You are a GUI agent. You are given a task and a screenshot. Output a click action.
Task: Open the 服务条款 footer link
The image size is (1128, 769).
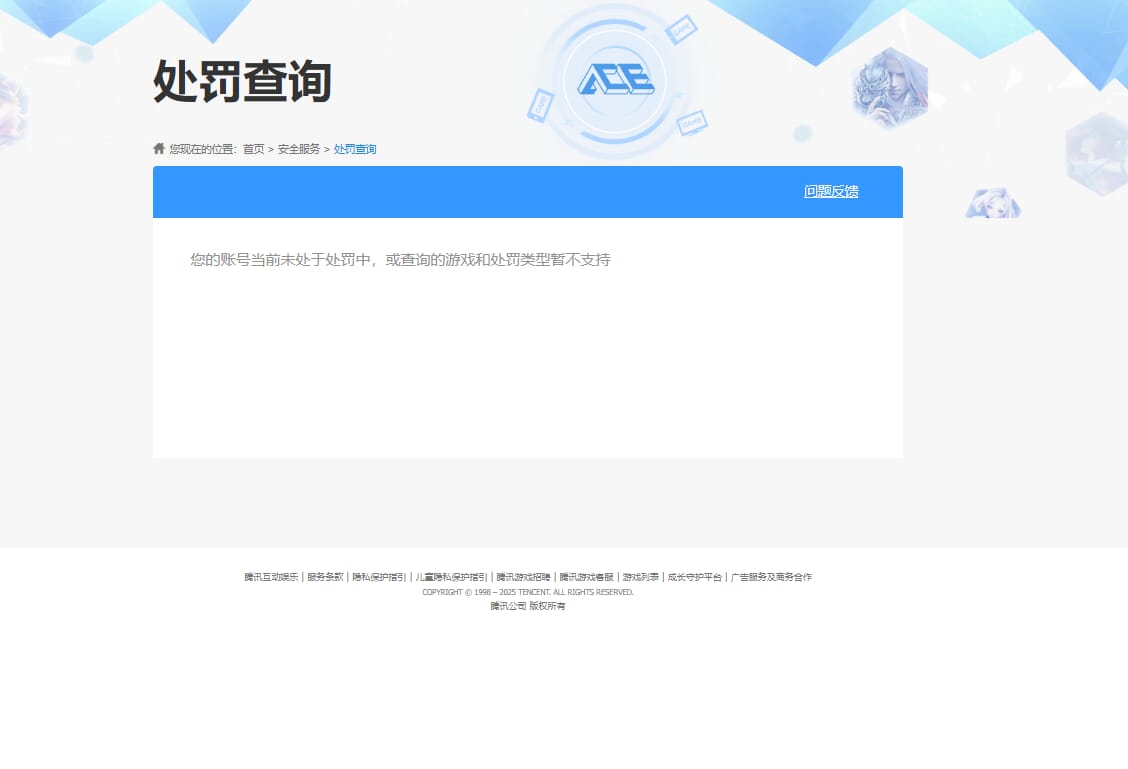click(325, 577)
